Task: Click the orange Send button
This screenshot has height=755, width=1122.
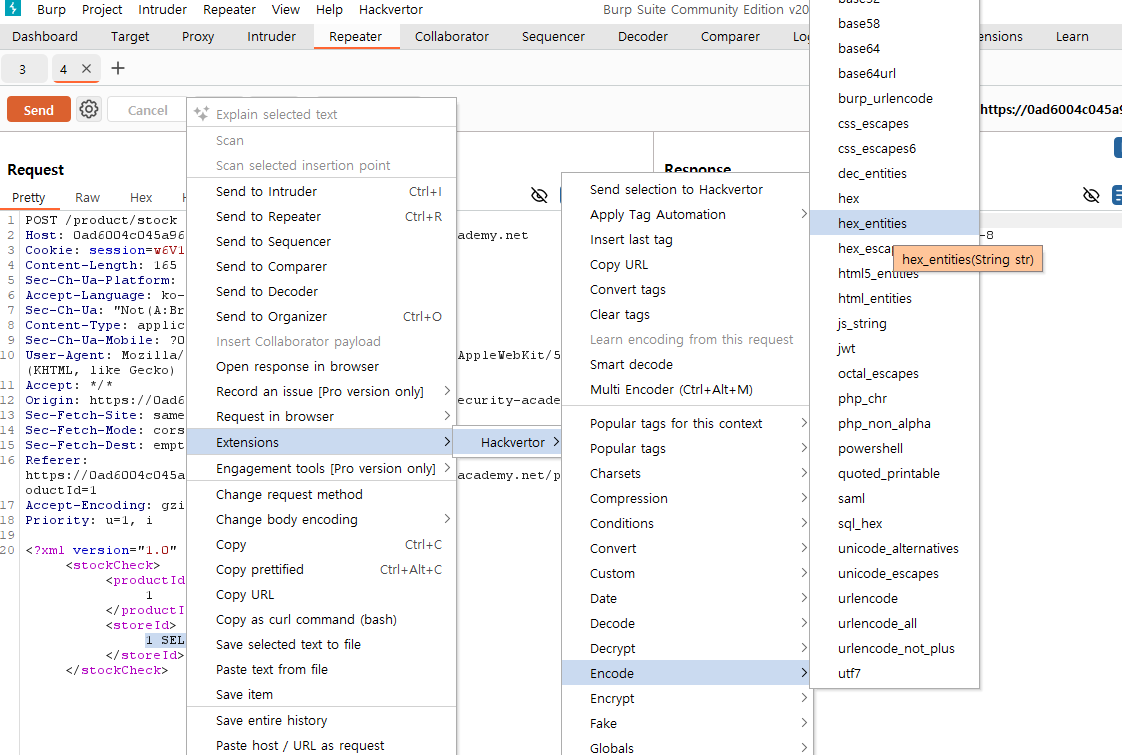Action: point(39,109)
